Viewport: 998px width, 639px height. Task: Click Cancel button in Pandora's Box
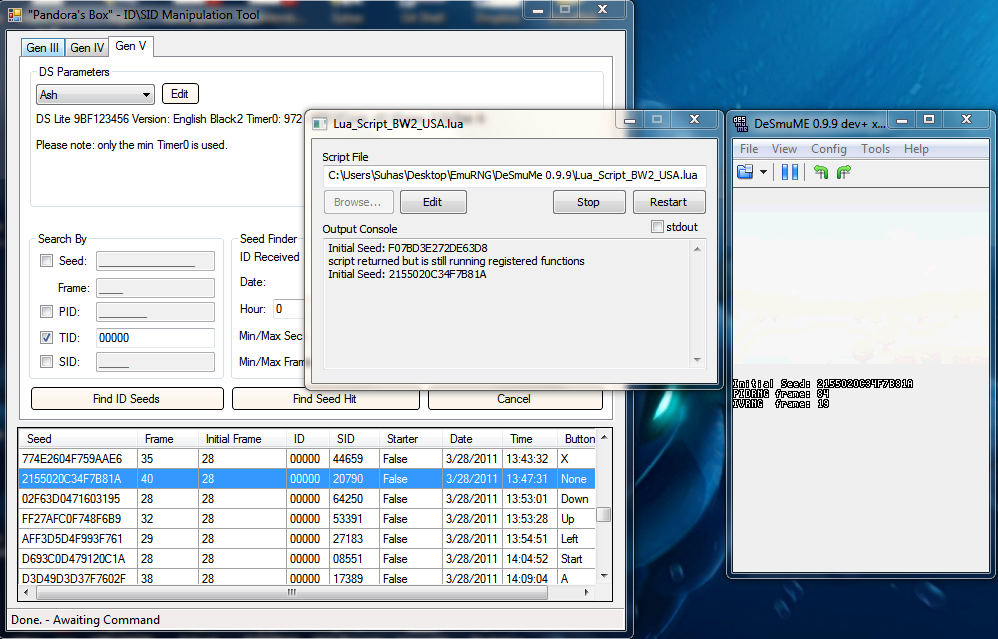(x=514, y=398)
